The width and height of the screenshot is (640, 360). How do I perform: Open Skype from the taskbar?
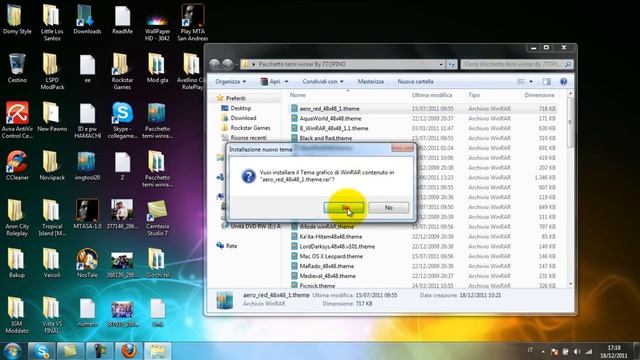42,351
